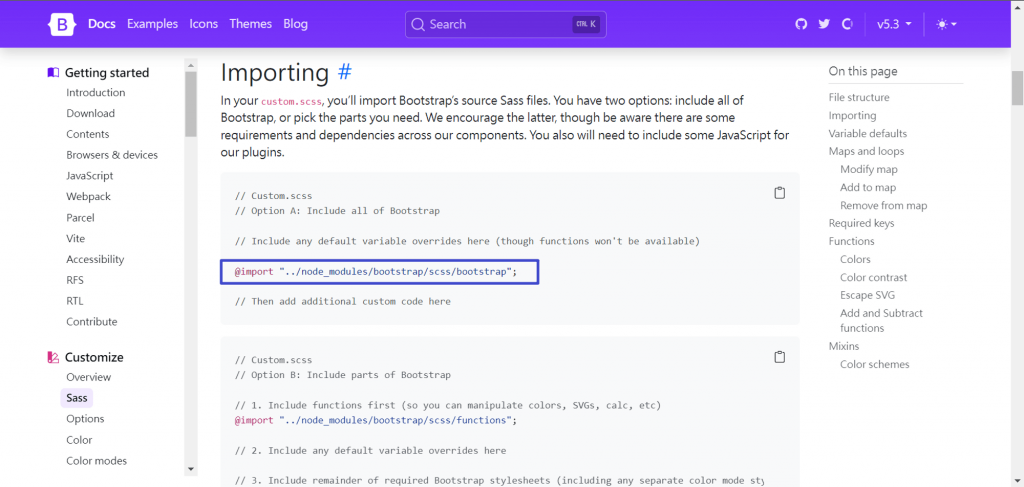
Task: Open Accessibility in sidebar
Action: click(x=95, y=259)
